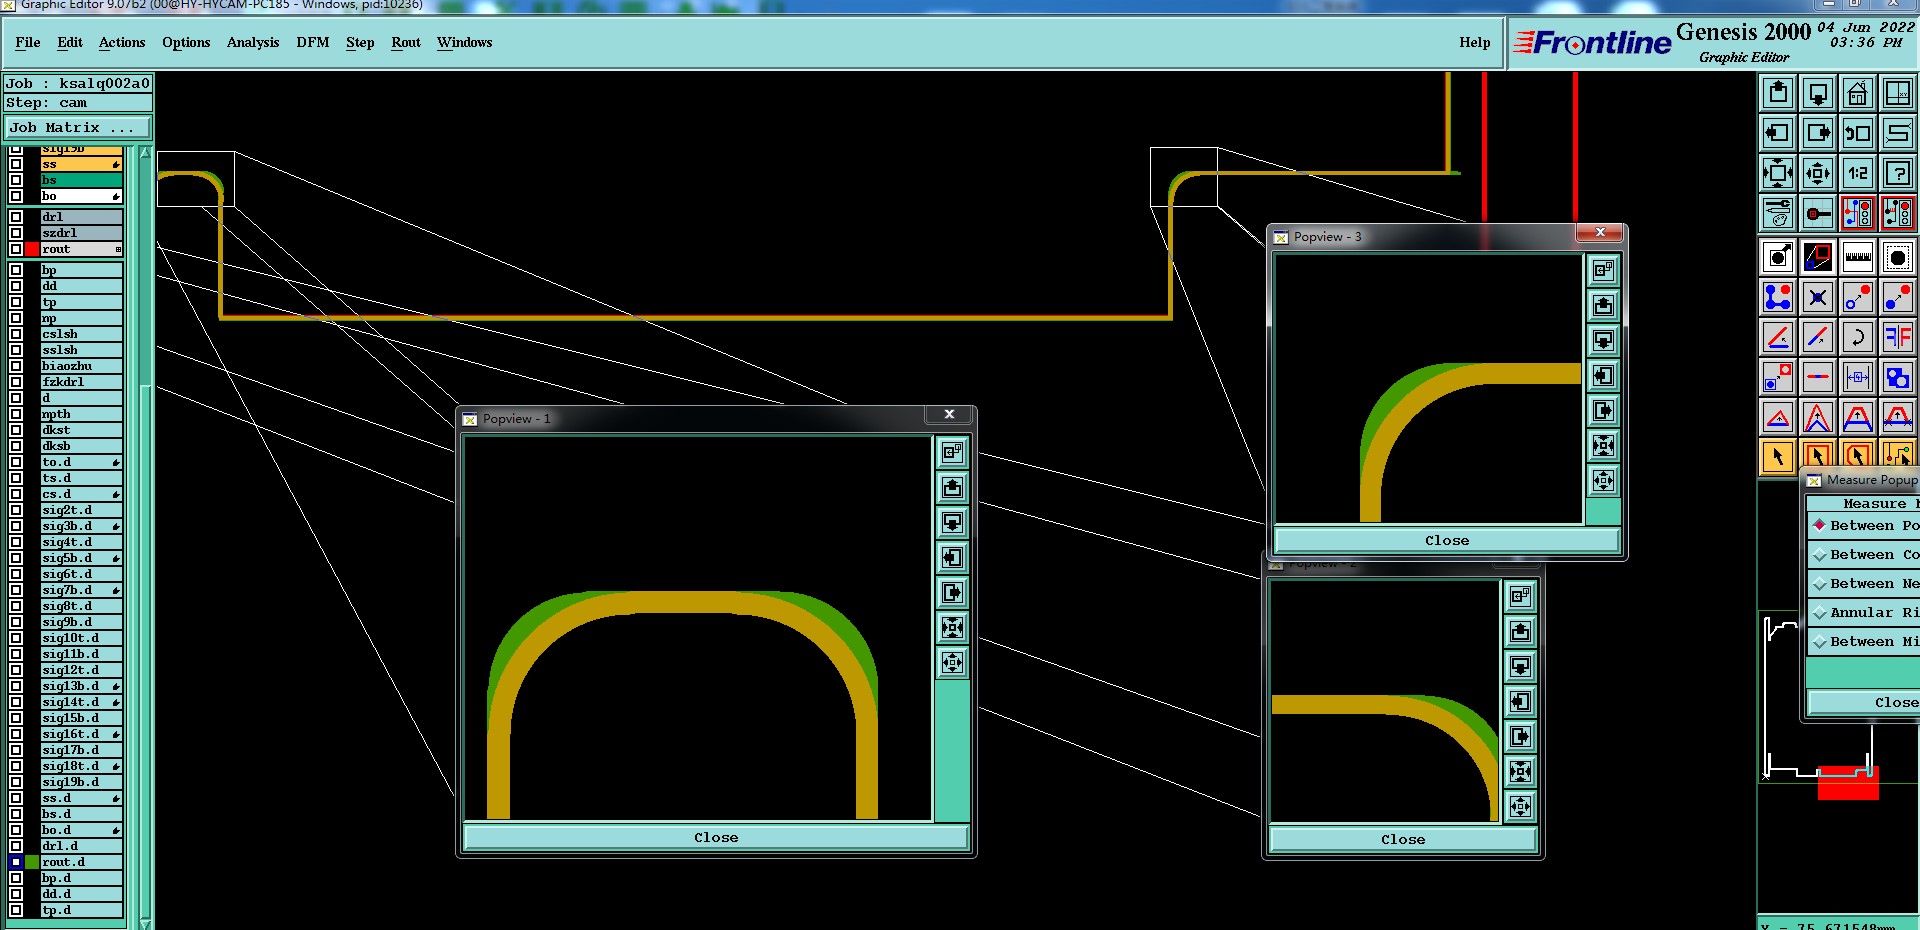1920x930 pixels.
Task: Toggle the checkbox for layer ss
Action: click(16, 164)
